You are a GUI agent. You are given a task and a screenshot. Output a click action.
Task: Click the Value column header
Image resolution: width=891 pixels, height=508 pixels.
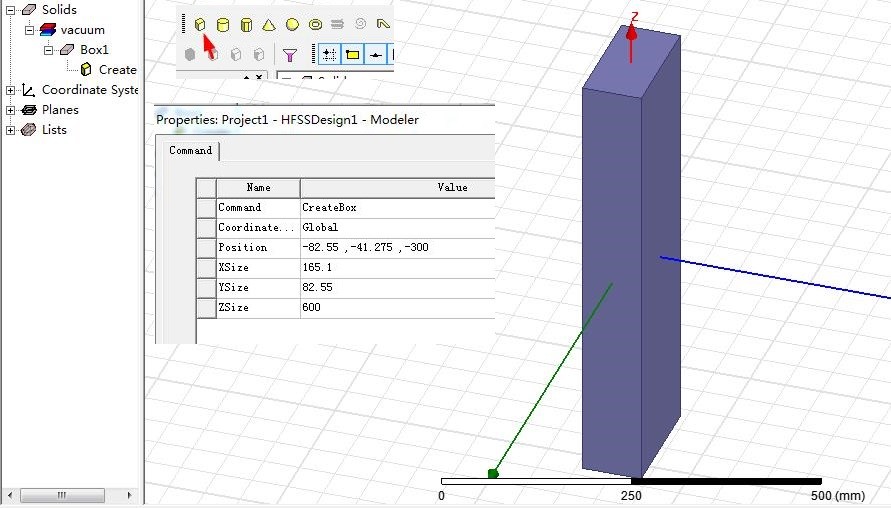pos(398,188)
